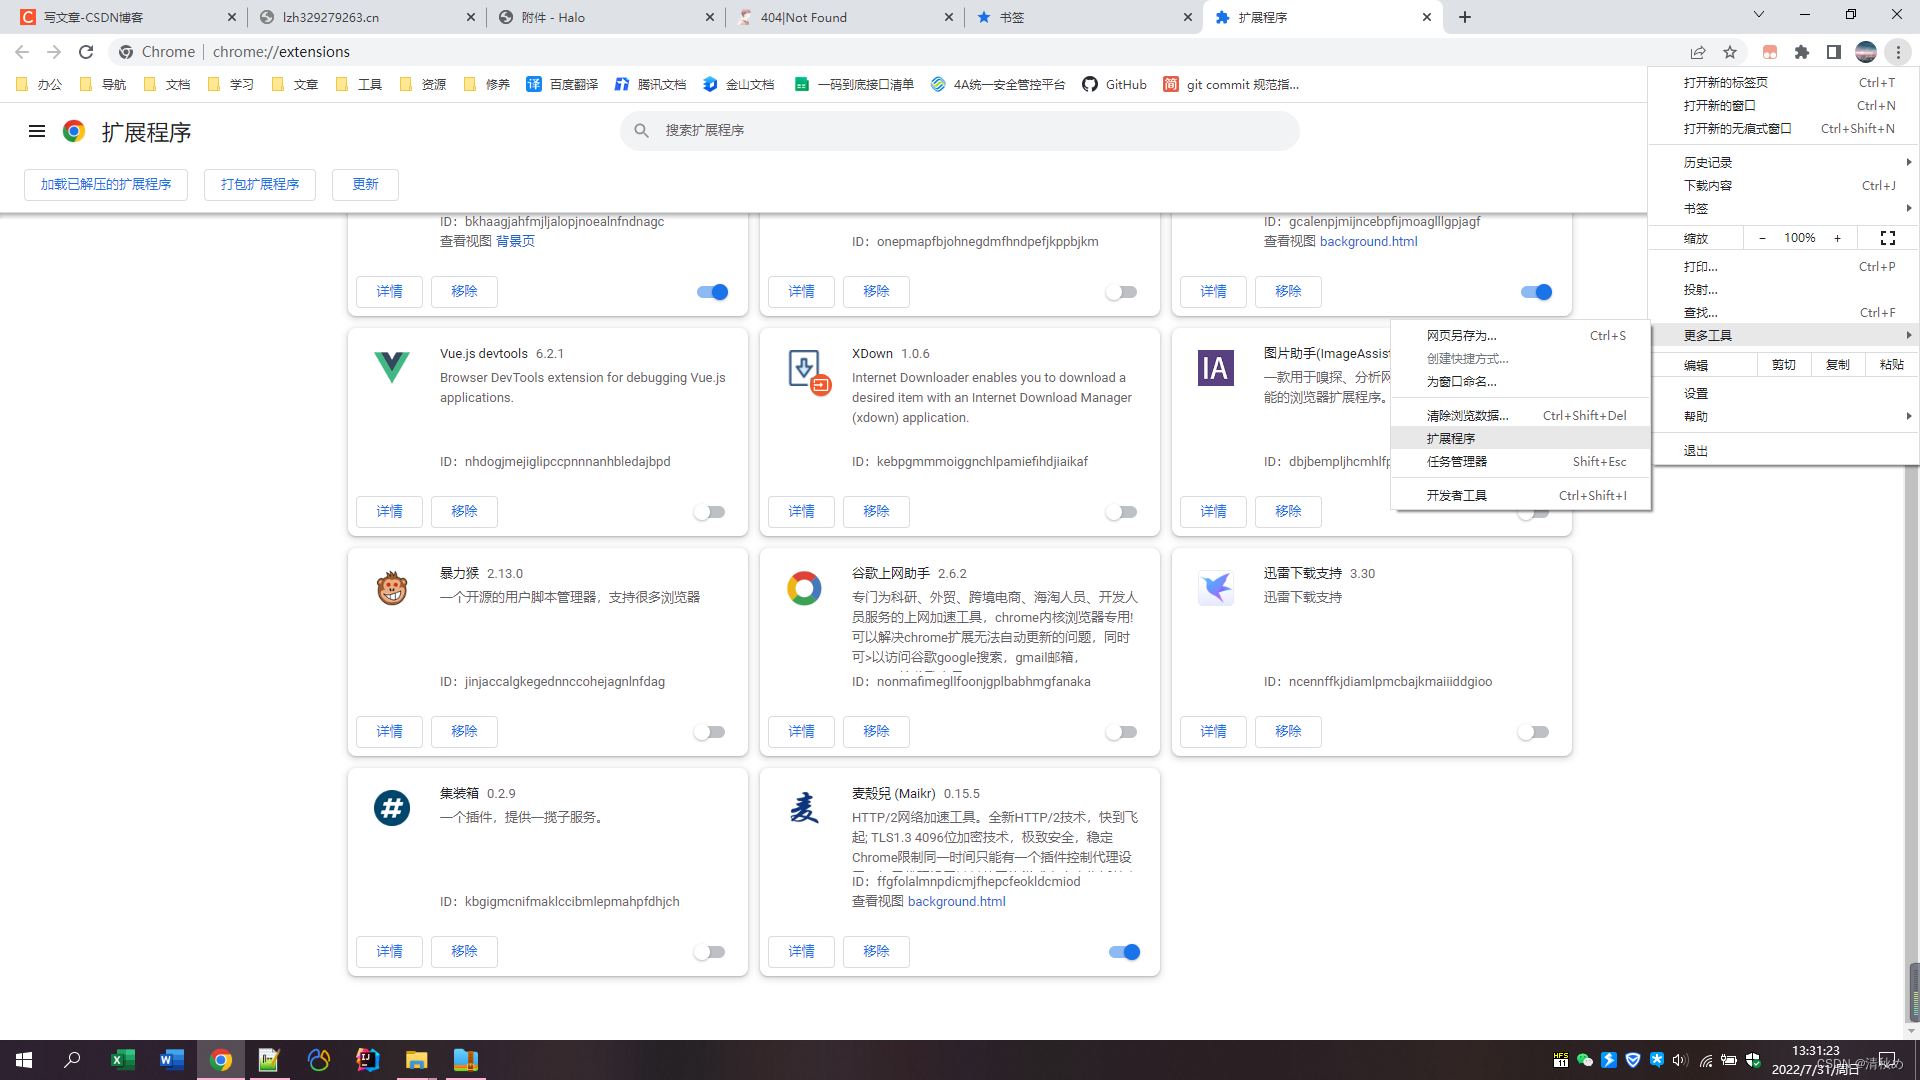
Task: Enable the 谷歌上网助手 extension toggle
Action: [1121, 731]
